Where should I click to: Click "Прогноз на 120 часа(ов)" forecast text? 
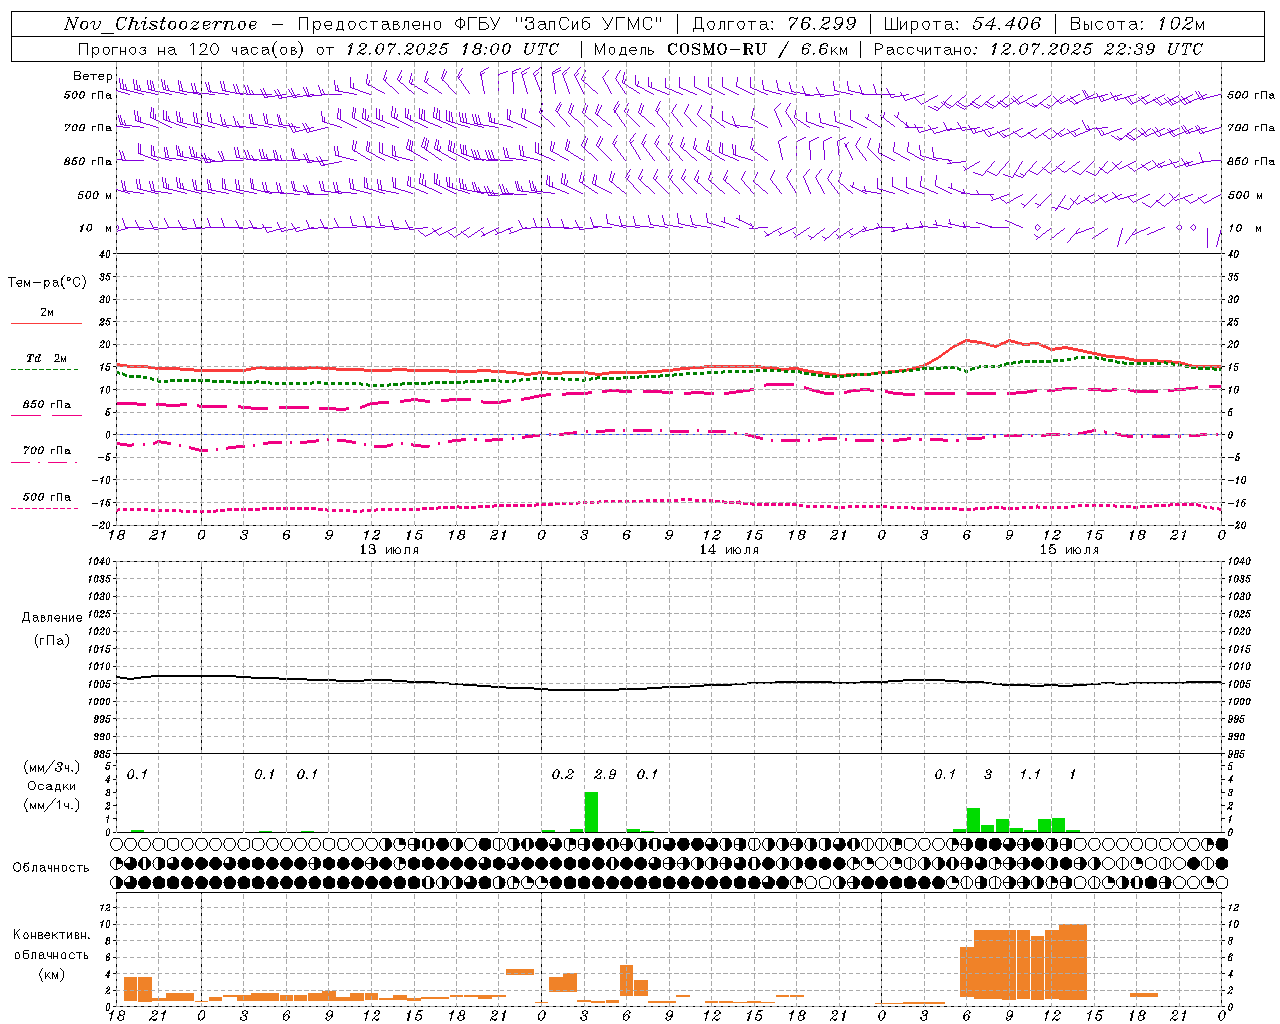click(192, 49)
